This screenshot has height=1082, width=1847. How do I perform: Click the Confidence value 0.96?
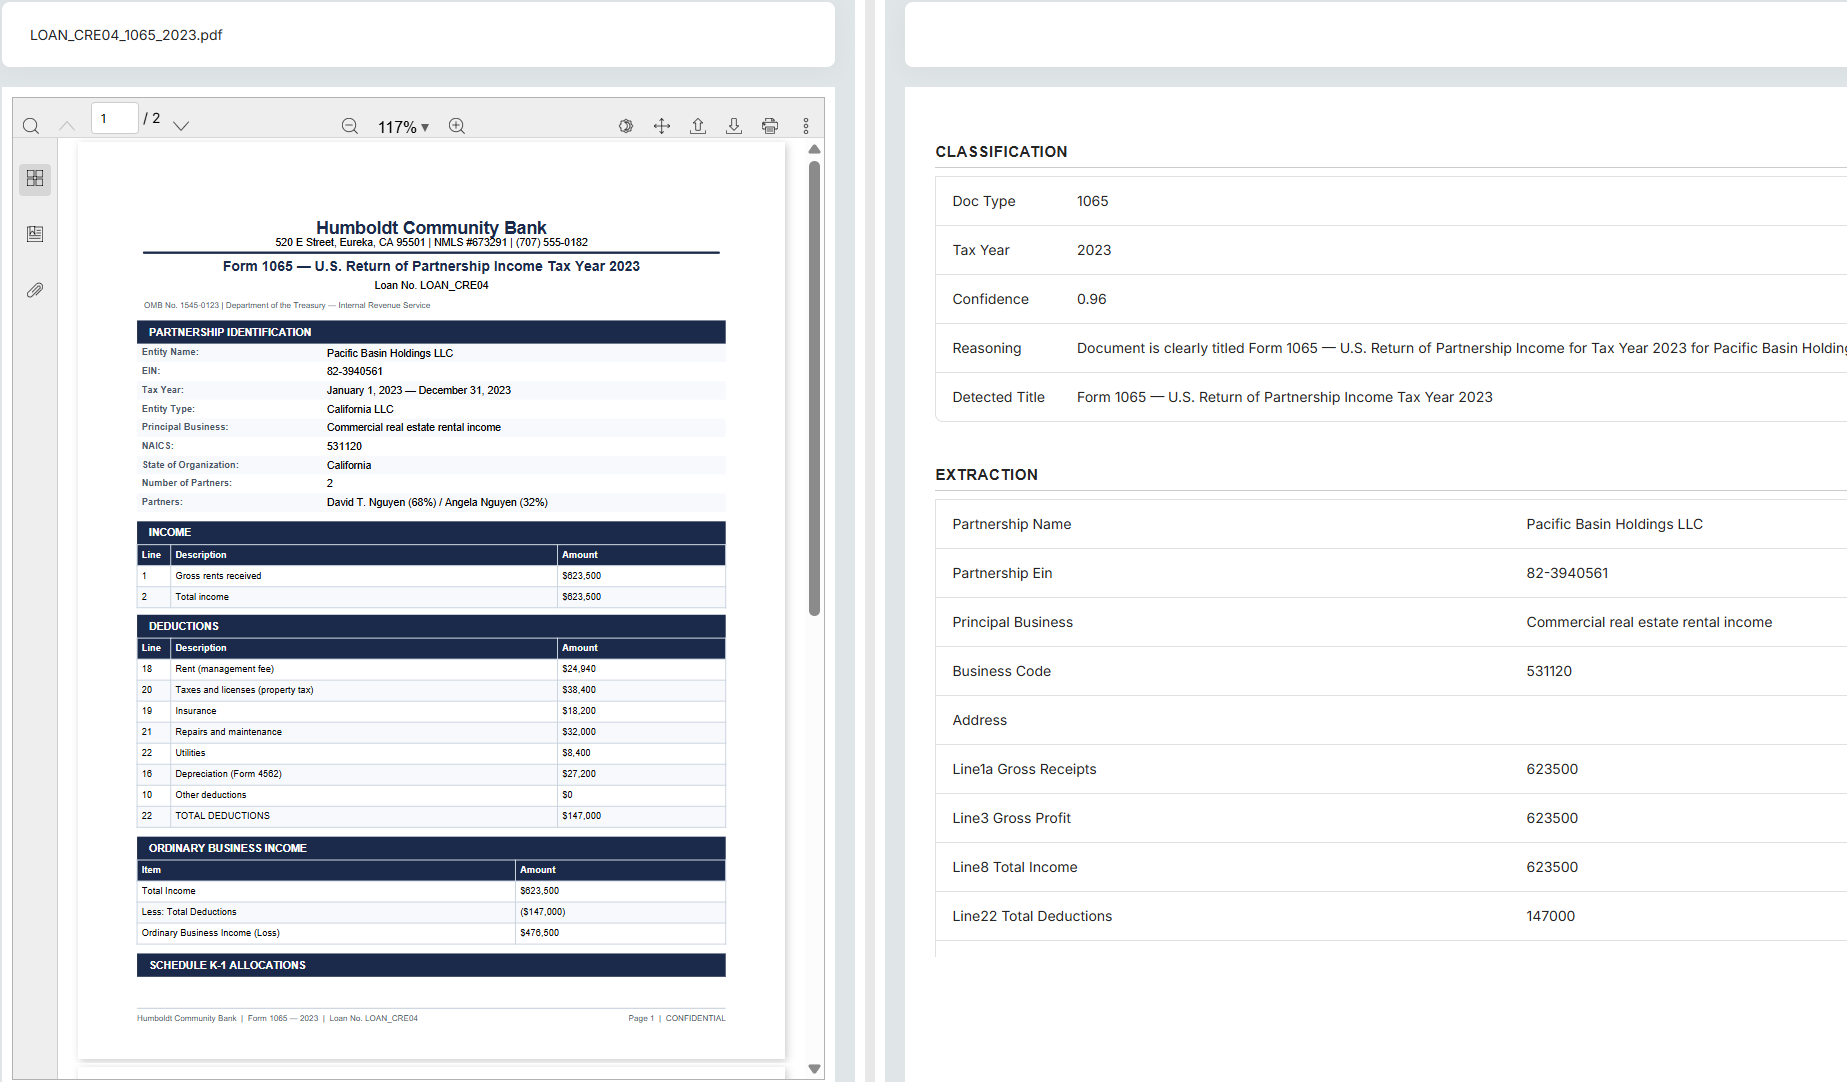1091,299
